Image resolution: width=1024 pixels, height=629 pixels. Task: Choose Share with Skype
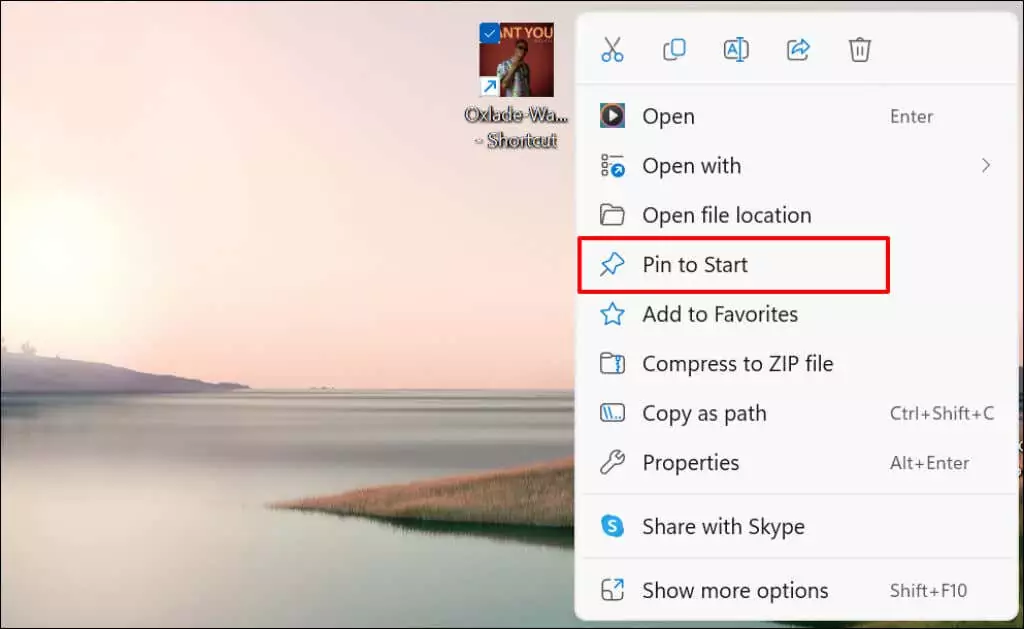796,526
